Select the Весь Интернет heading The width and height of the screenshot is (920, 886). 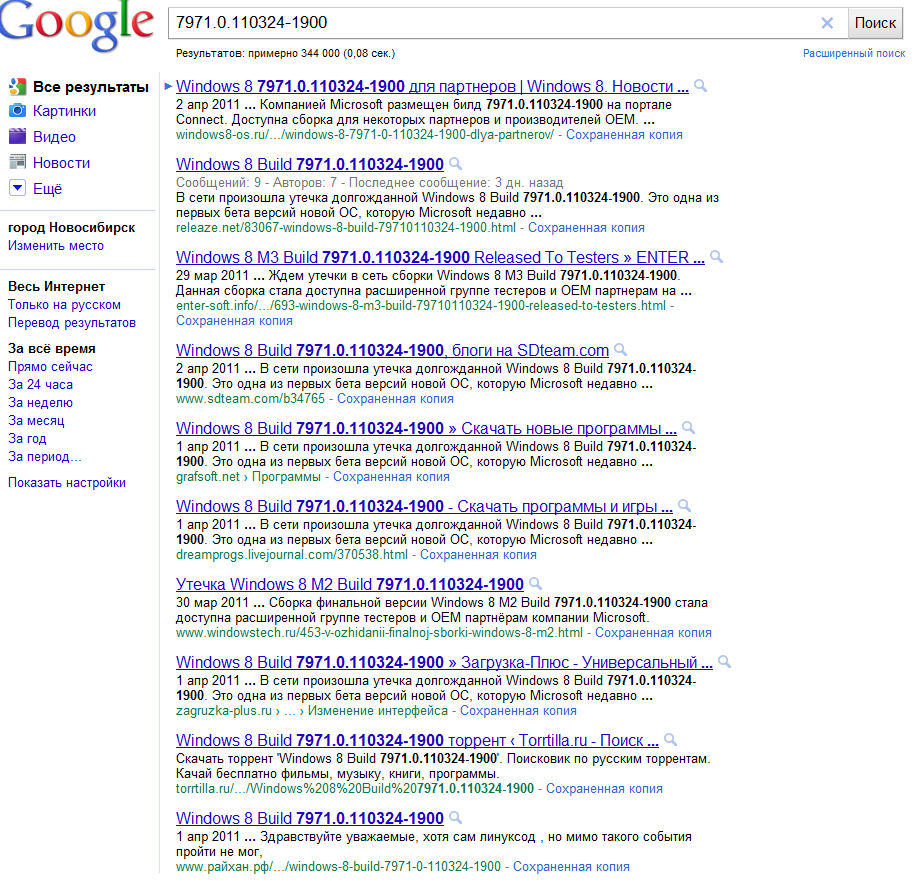[x=56, y=287]
